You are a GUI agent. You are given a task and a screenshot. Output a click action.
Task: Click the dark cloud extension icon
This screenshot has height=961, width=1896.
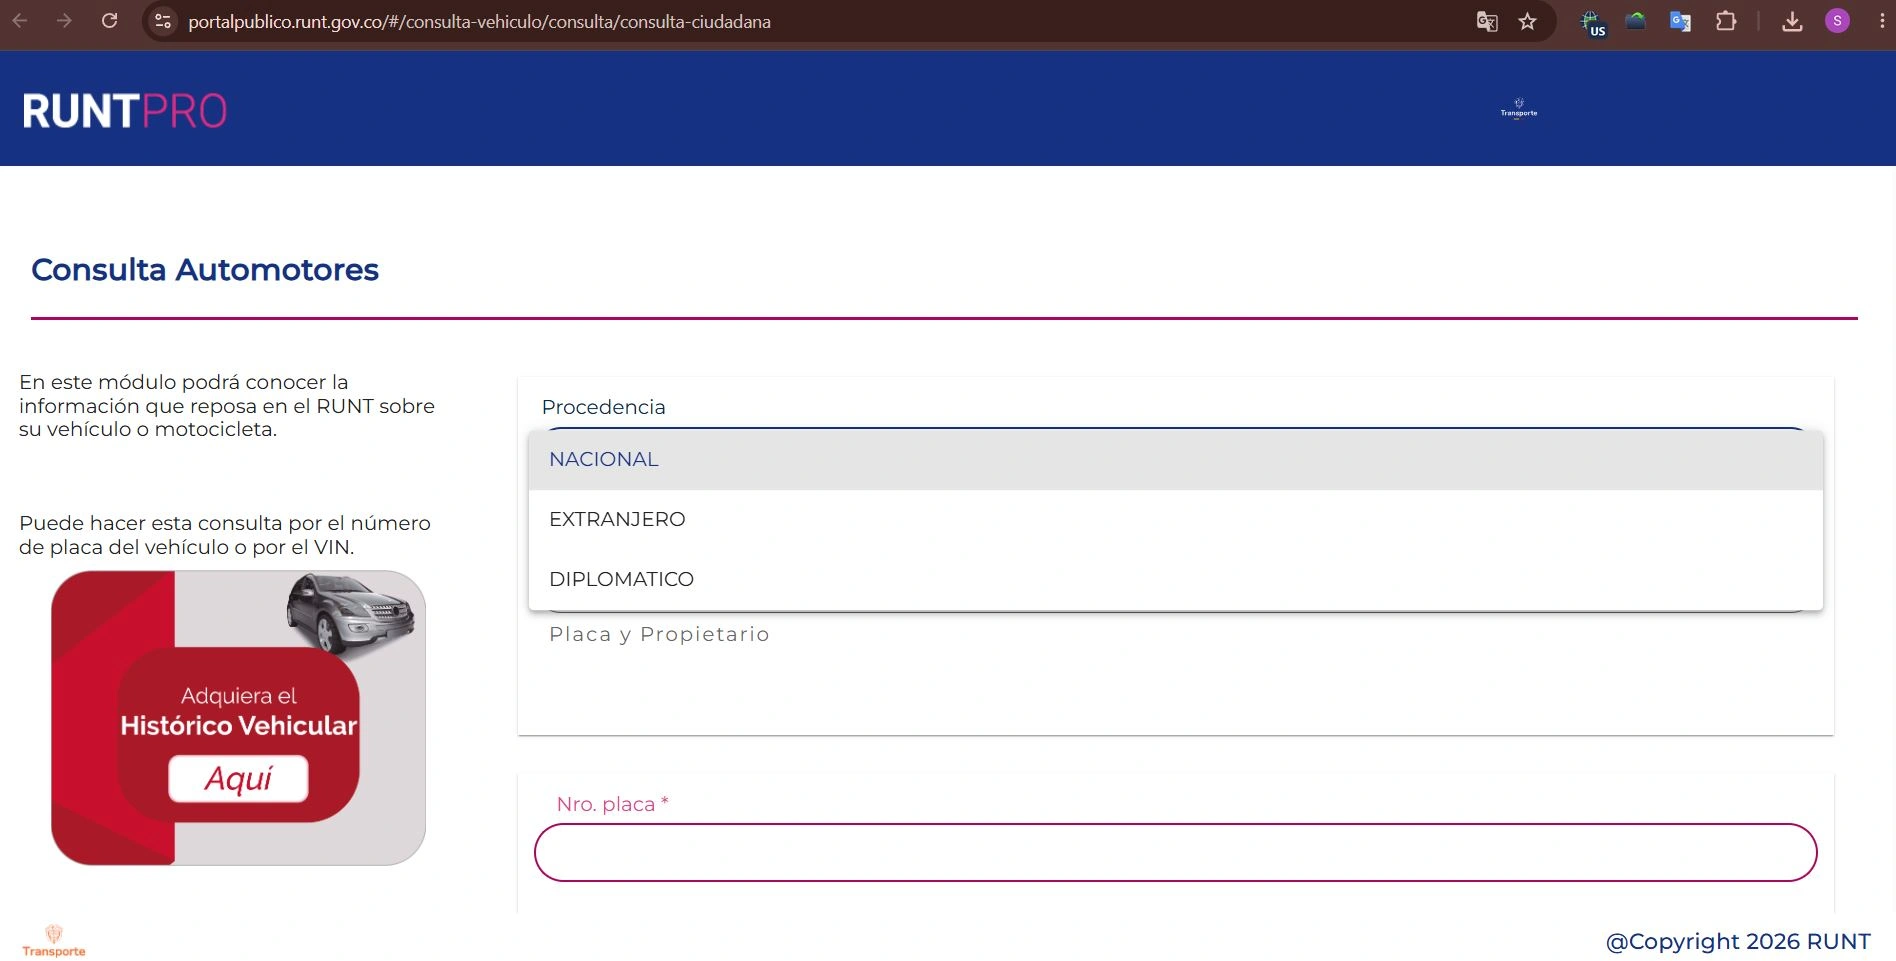tap(1636, 21)
